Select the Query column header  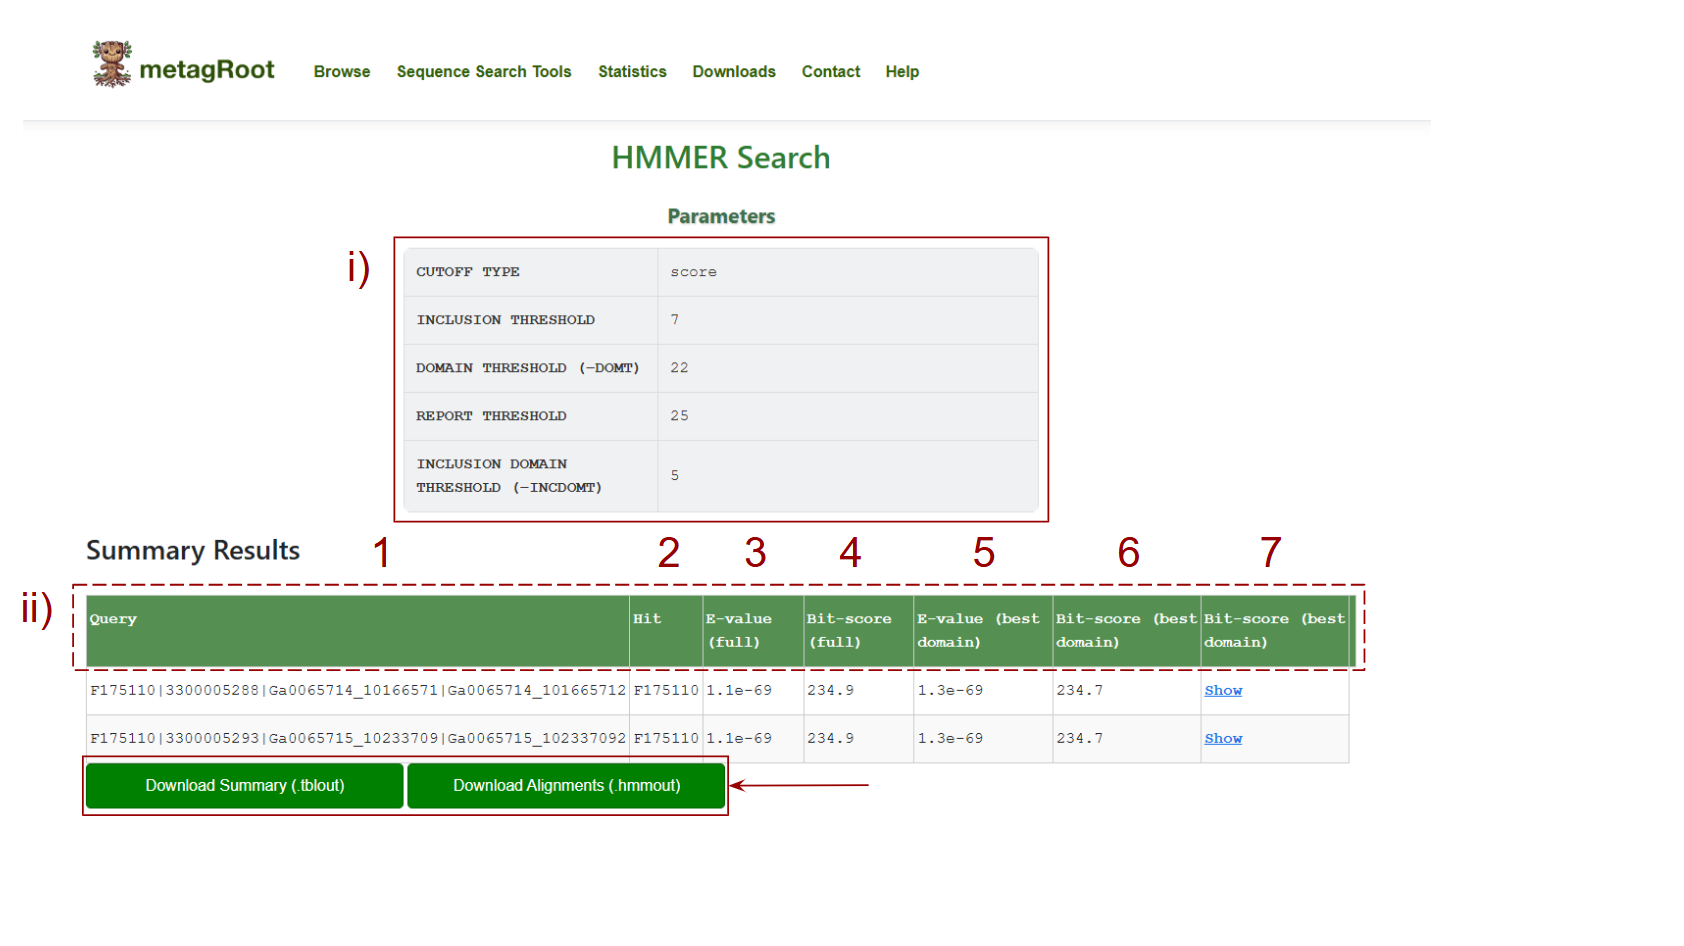click(x=358, y=631)
